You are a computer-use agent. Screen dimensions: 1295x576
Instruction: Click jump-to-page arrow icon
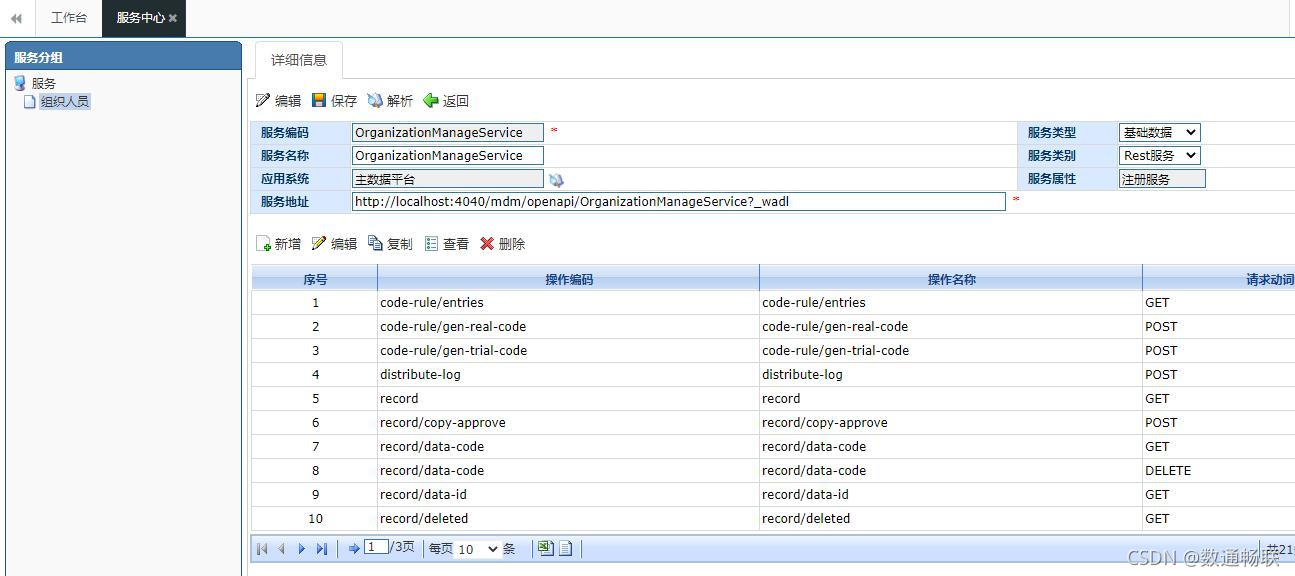point(354,549)
